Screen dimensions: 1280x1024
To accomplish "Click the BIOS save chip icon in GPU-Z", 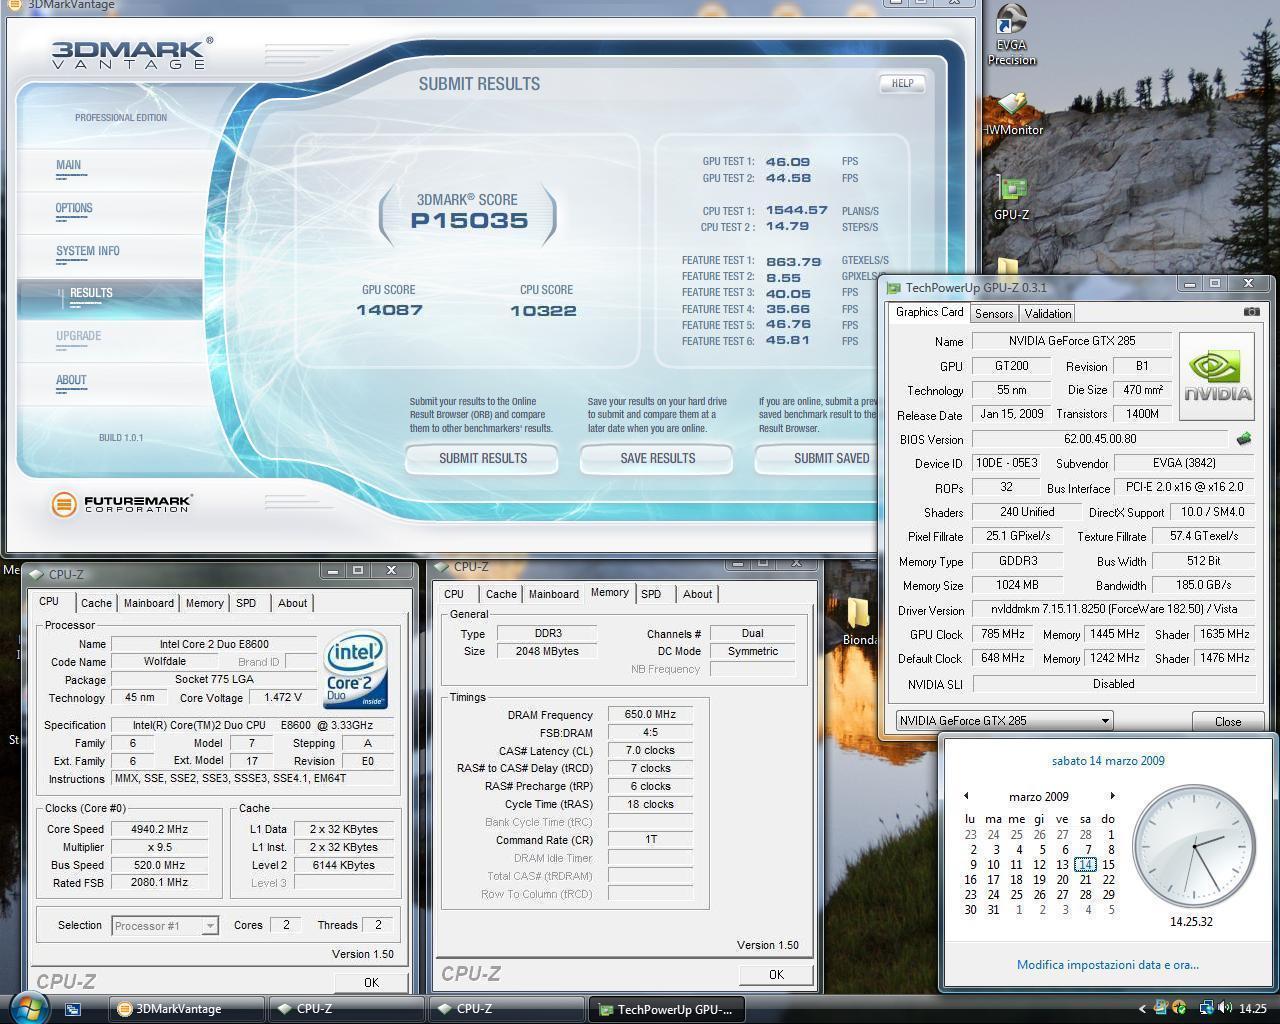I will tap(1244, 439).
